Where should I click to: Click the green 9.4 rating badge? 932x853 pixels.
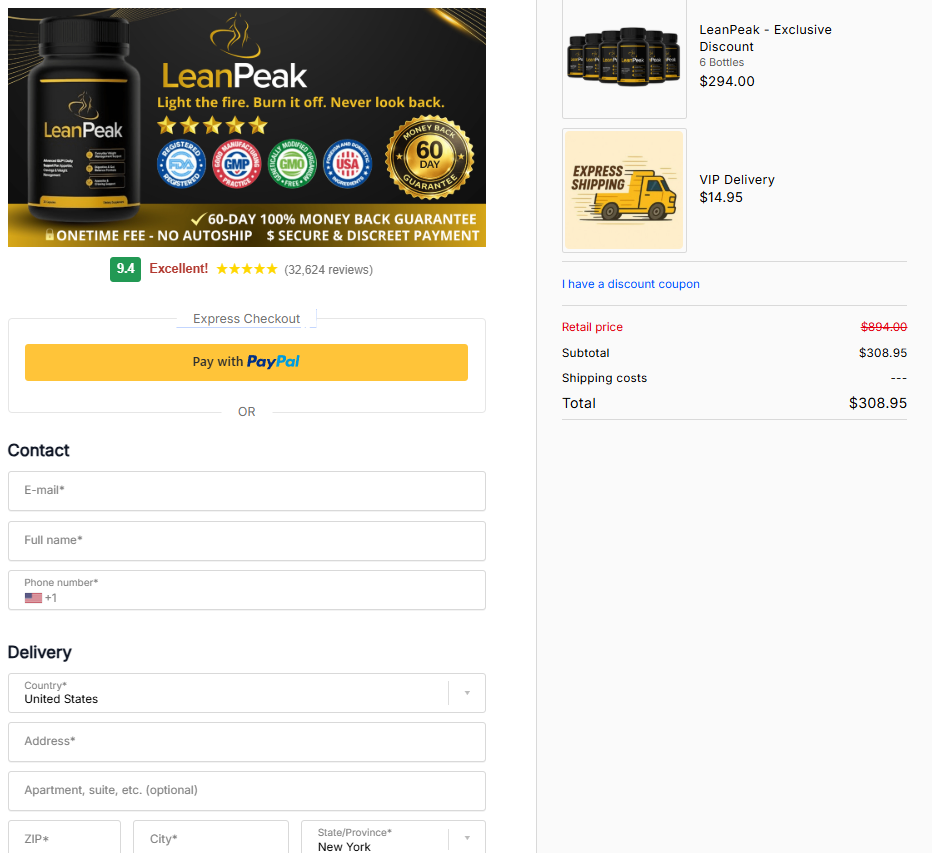[125, 269]
